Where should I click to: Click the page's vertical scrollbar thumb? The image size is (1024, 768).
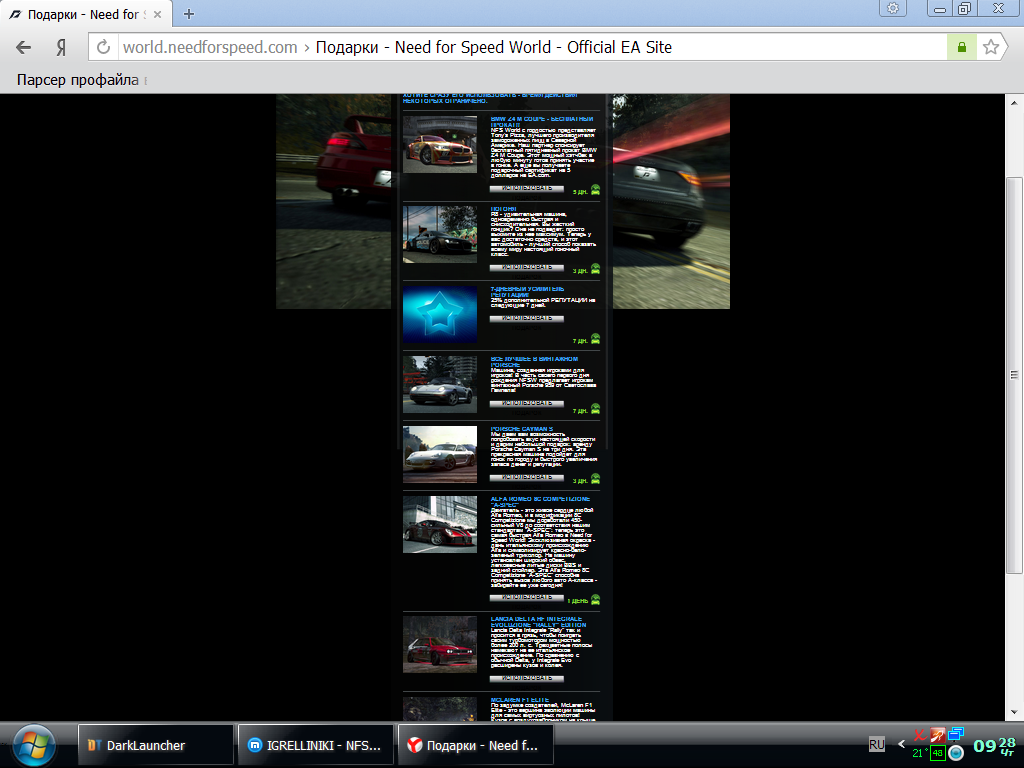click(x=1014, y=375)
